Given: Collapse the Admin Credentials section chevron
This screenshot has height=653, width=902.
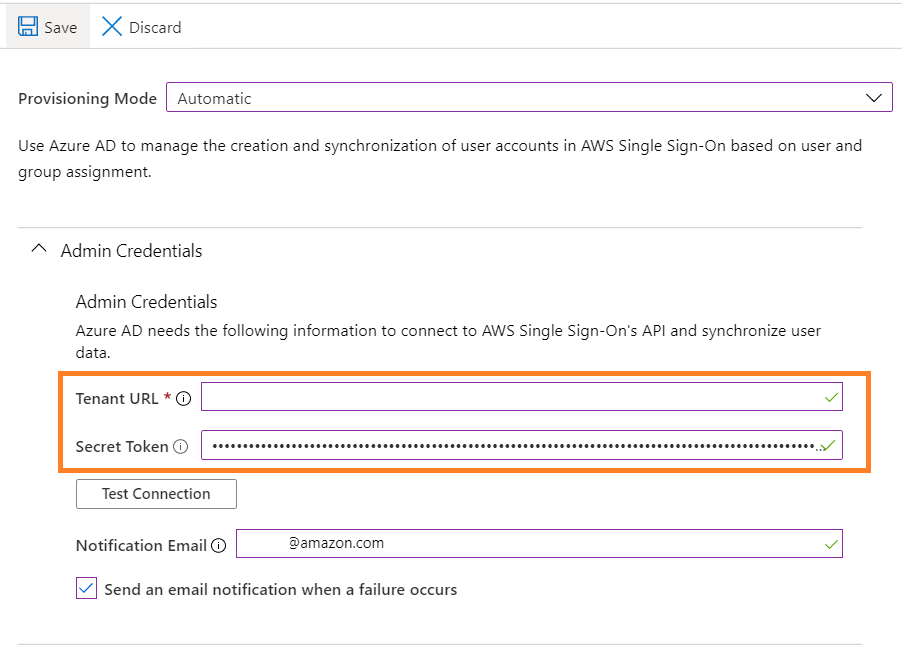Looking at the screenshot, I should 39,250.
